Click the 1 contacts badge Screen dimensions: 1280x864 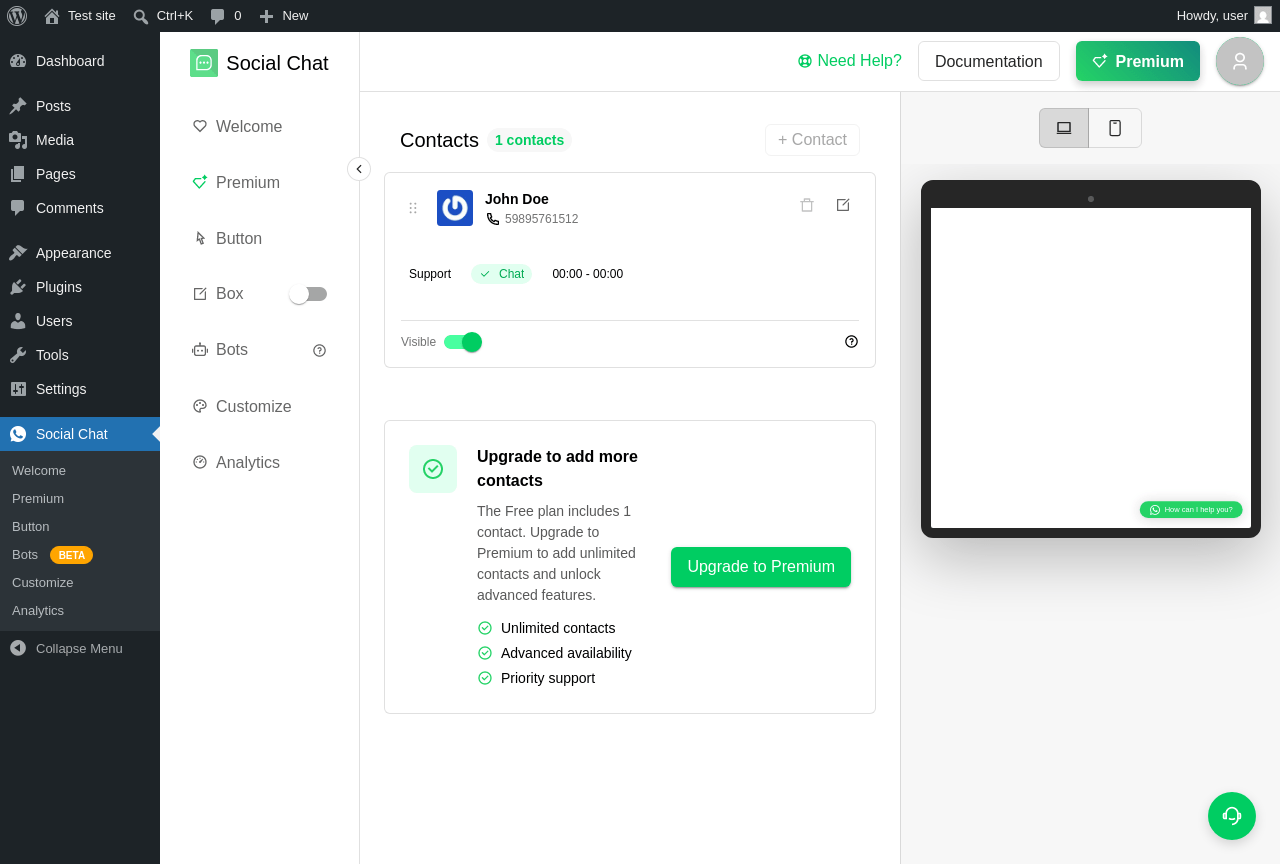(x=530, y=140)
